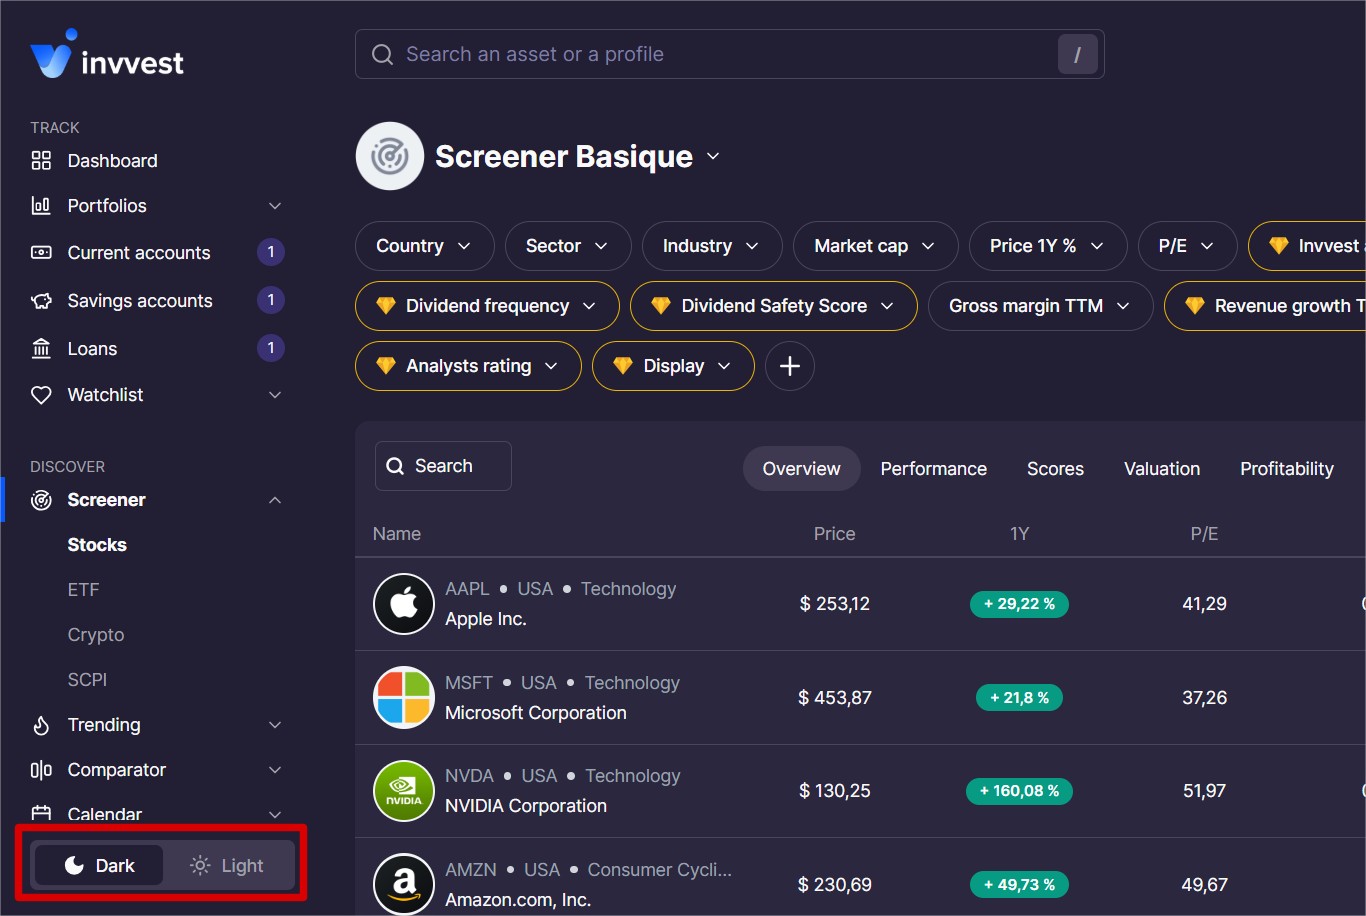This screenshot has height=916, width=1366.
Task: Click the Dashboard grid icon
Action: click(41, 161)
